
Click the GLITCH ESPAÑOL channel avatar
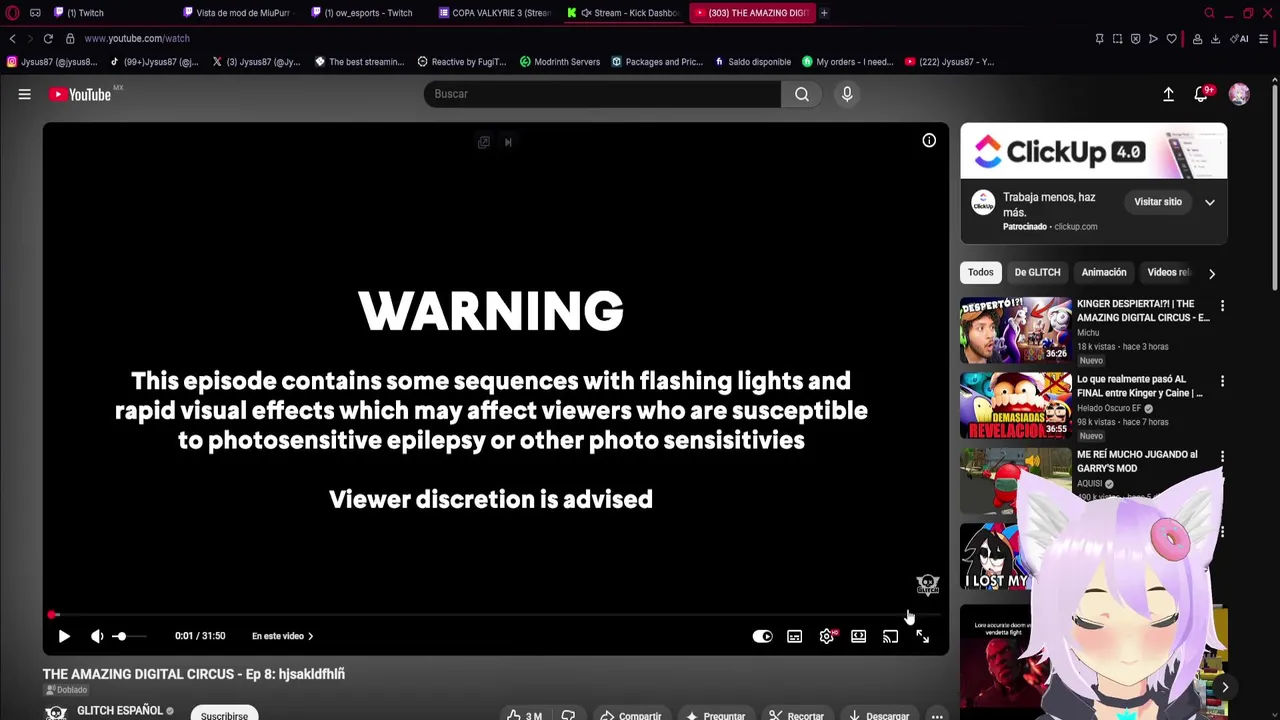(56, 712)
